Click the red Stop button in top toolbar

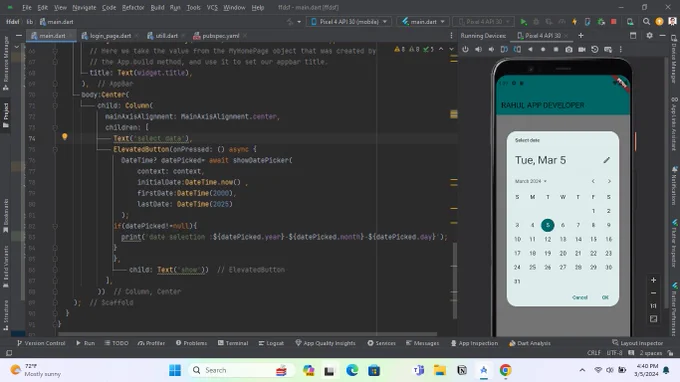(614, 22)
